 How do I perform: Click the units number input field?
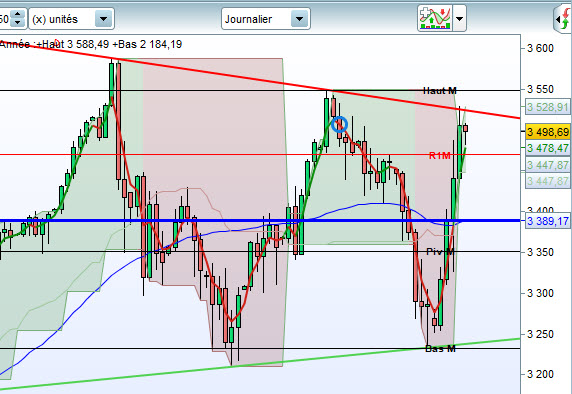tap(5, 19)
